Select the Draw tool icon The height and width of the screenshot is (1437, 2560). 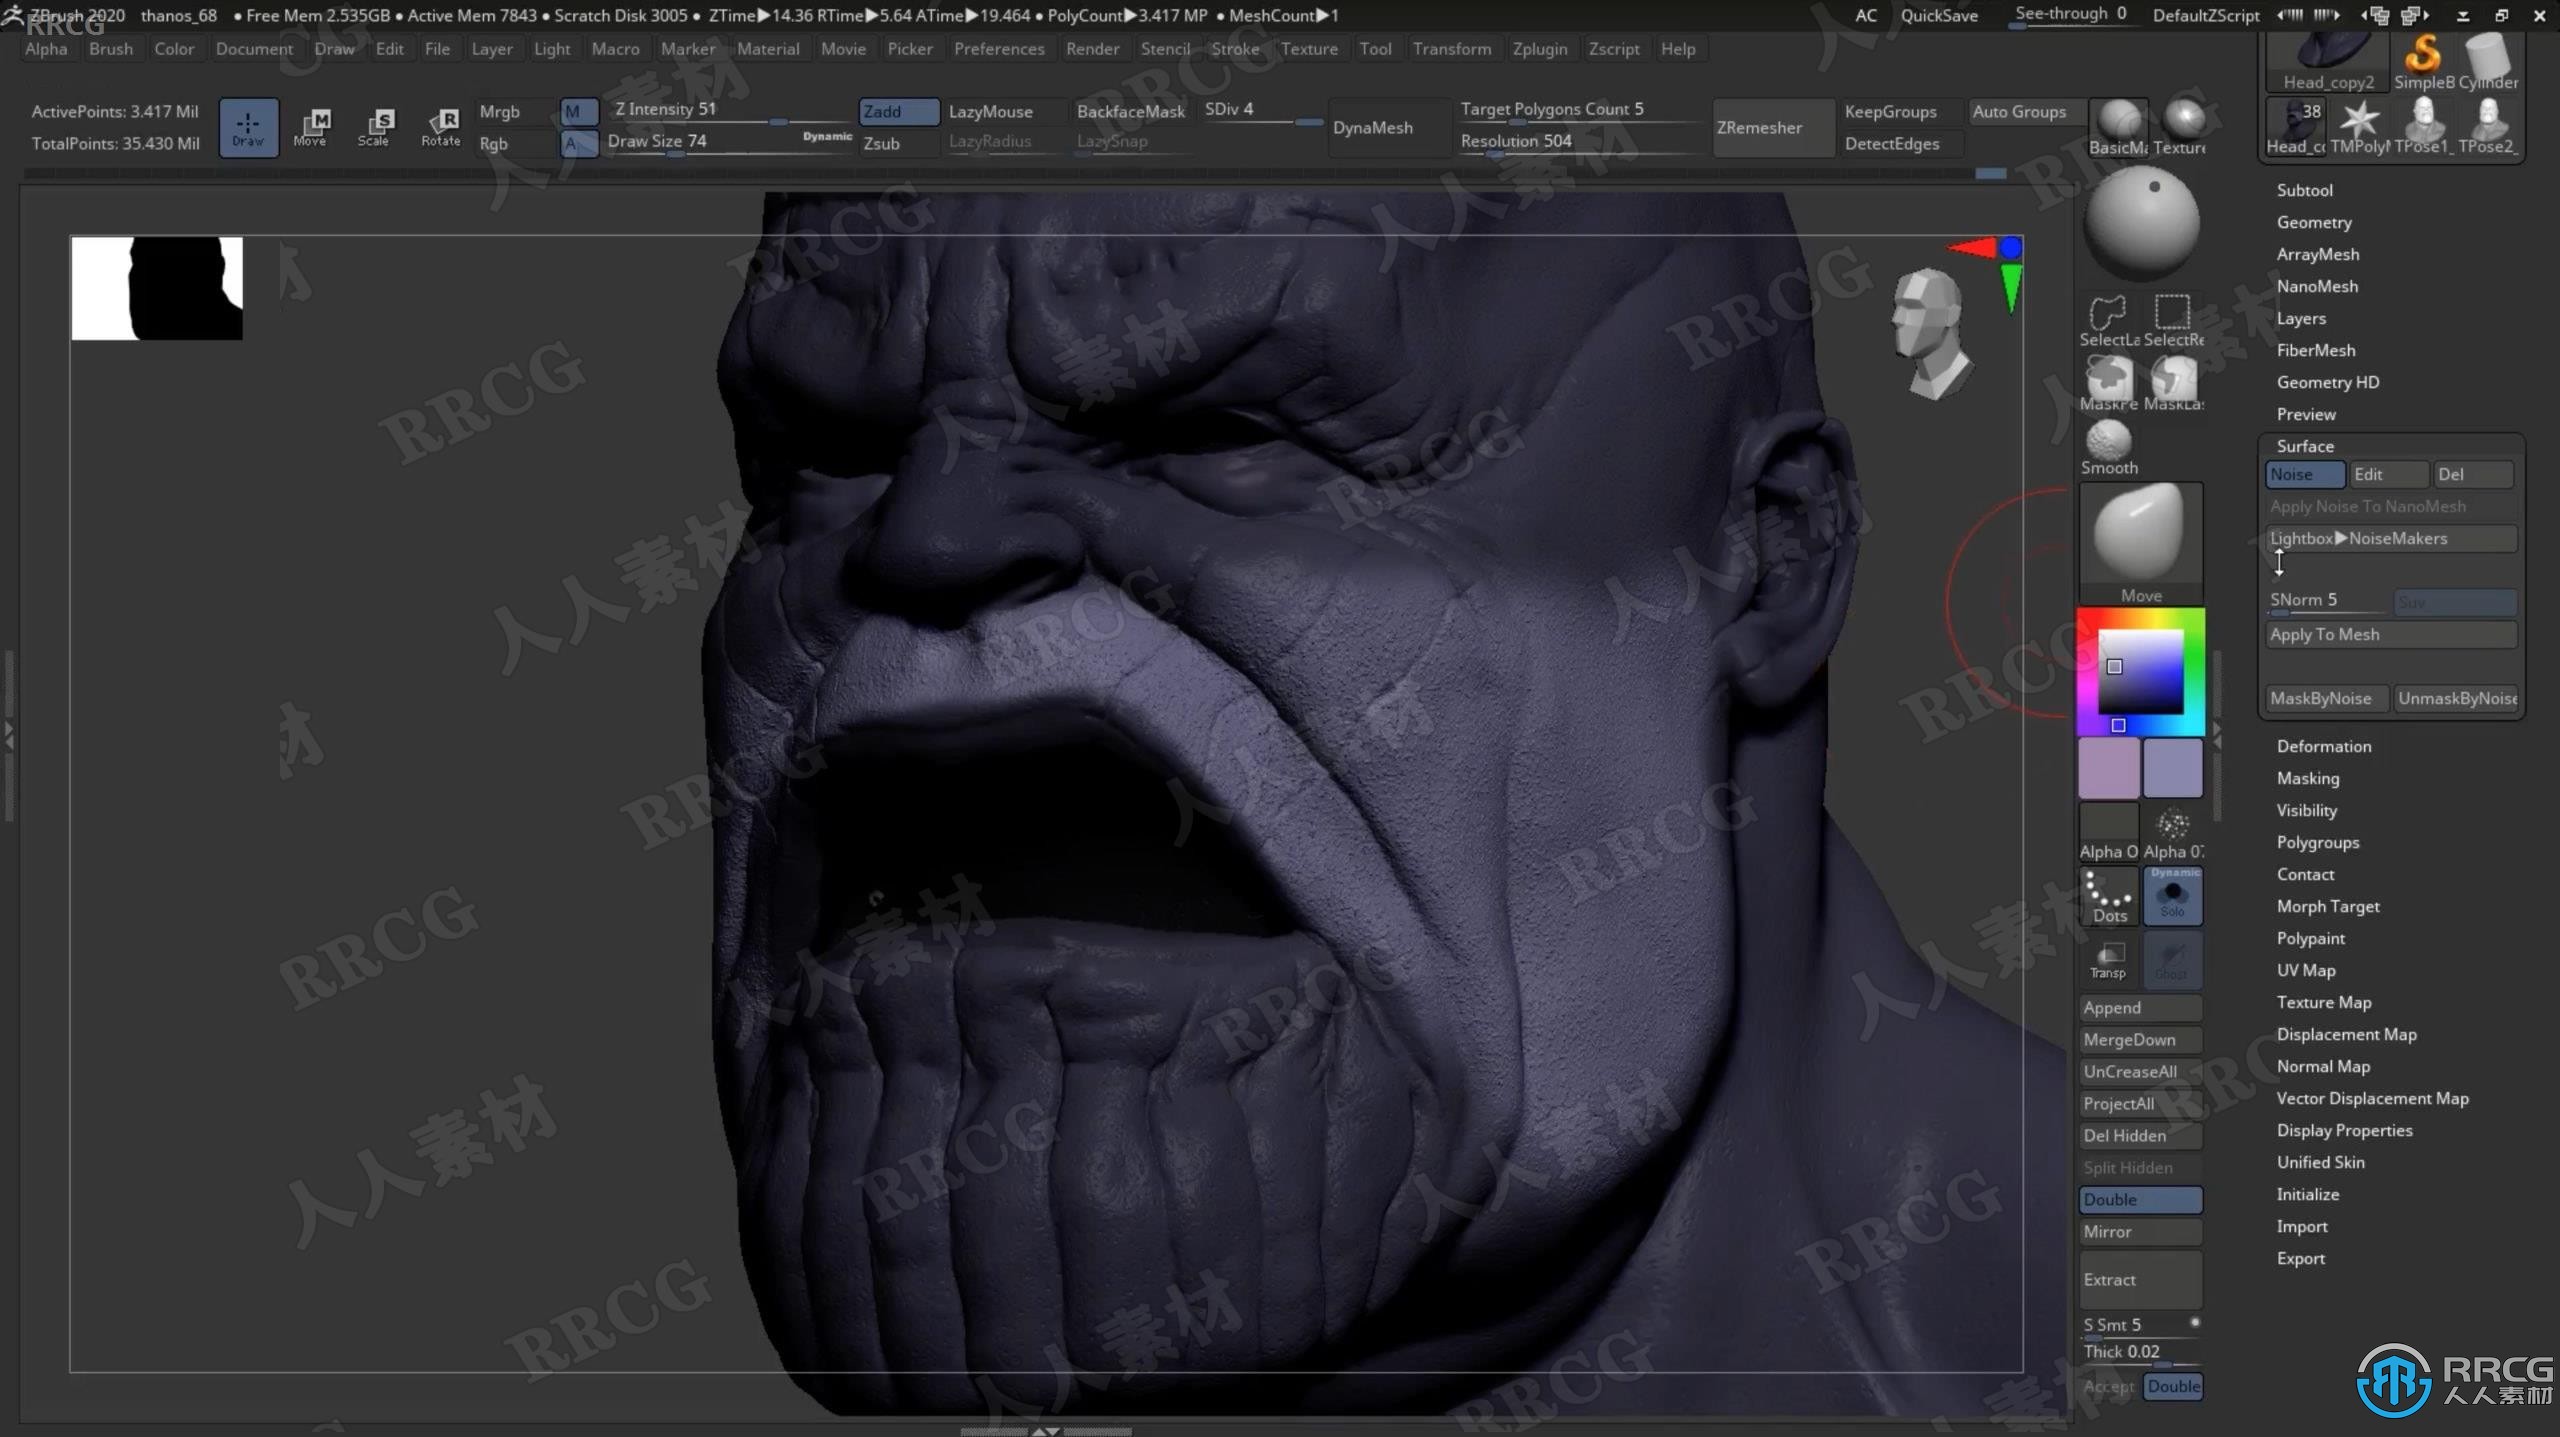tap(250, 127)
